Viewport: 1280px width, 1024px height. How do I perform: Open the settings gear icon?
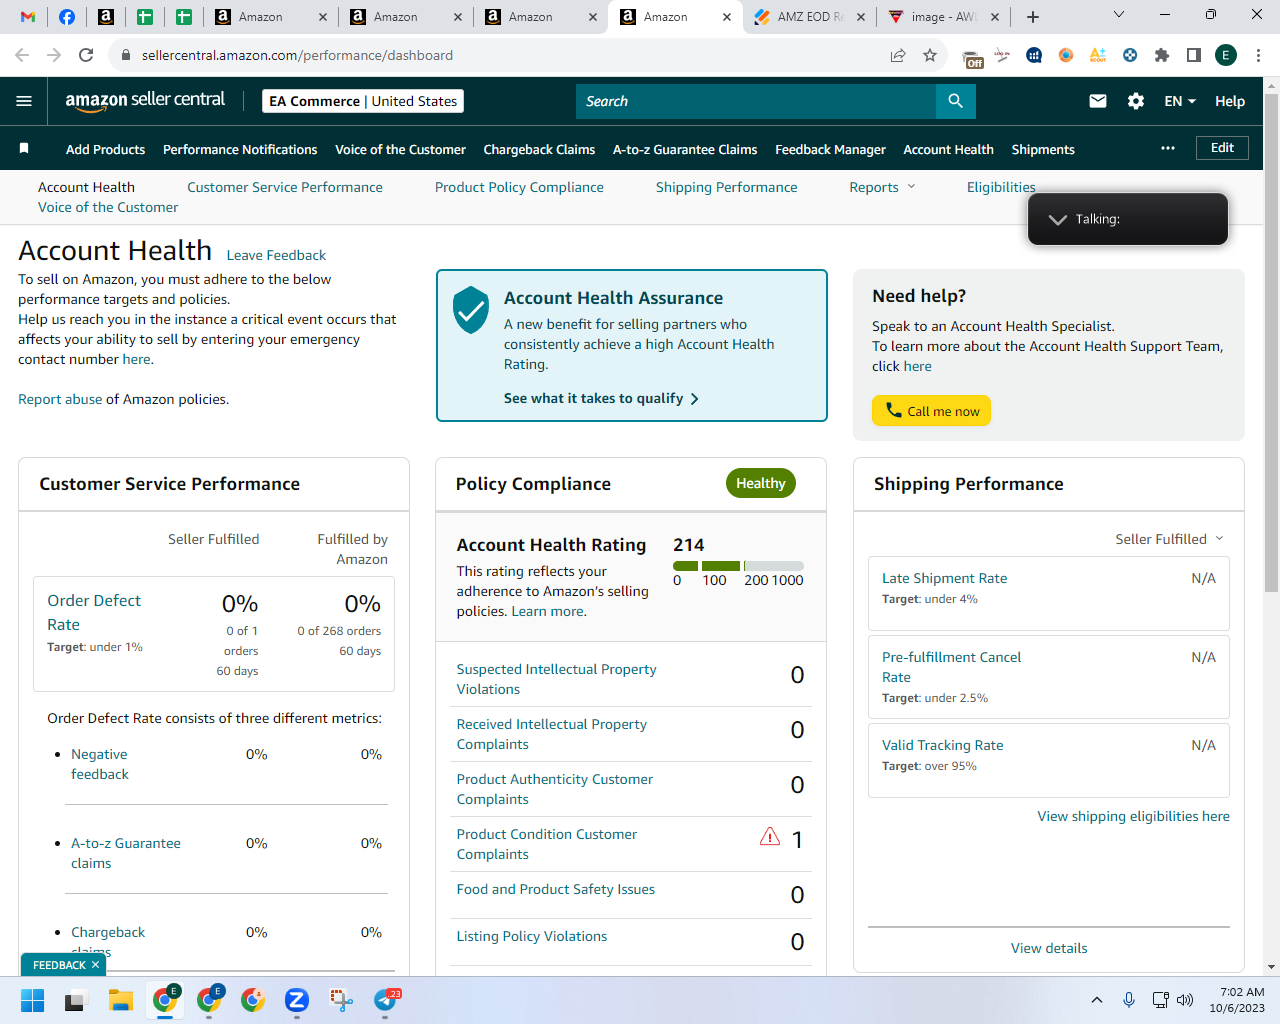pyautogui.click(x=1136, y=101)
